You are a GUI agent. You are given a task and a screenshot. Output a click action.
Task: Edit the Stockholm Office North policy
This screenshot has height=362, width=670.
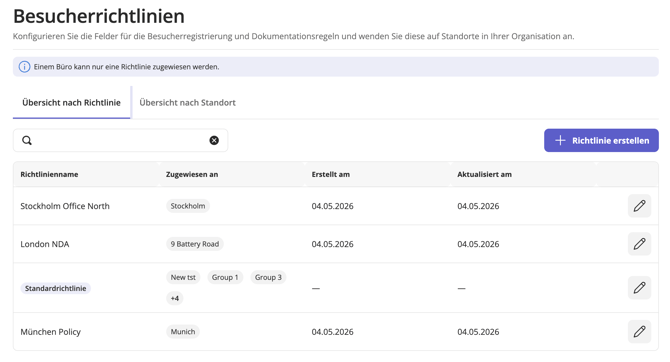tap(639, 206)
